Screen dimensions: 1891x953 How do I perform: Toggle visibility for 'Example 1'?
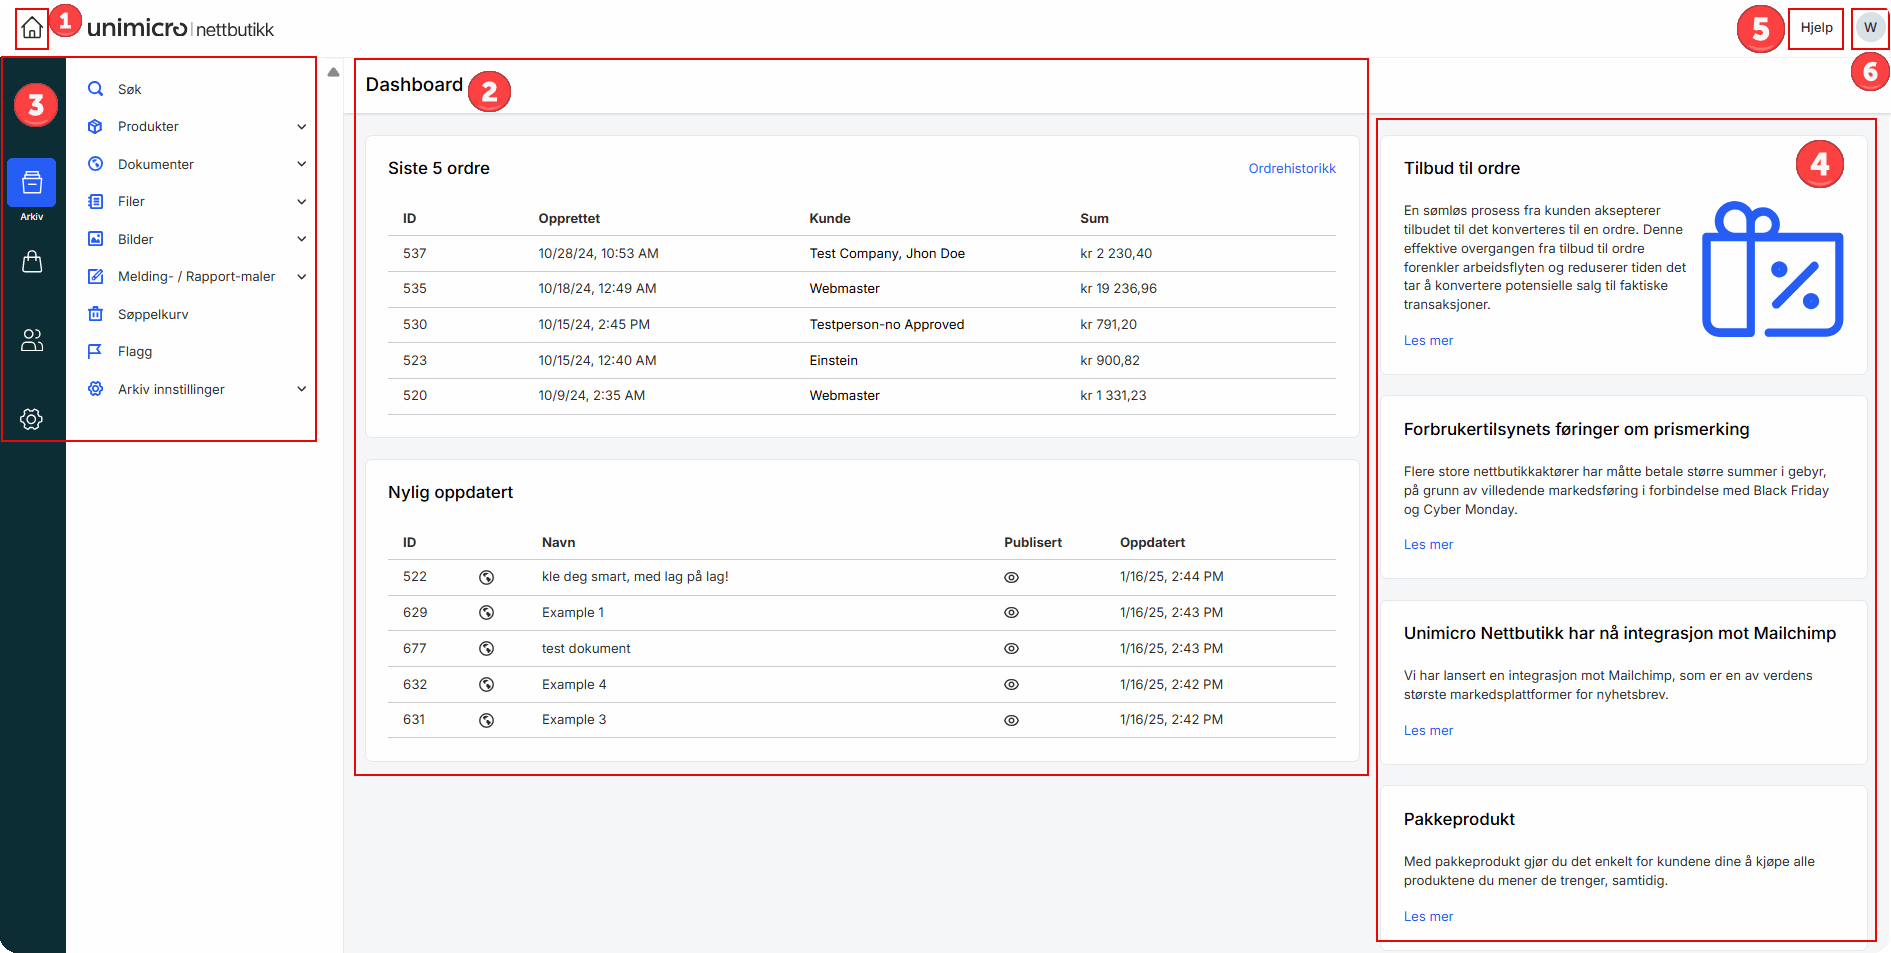(x=1011, y=612)
